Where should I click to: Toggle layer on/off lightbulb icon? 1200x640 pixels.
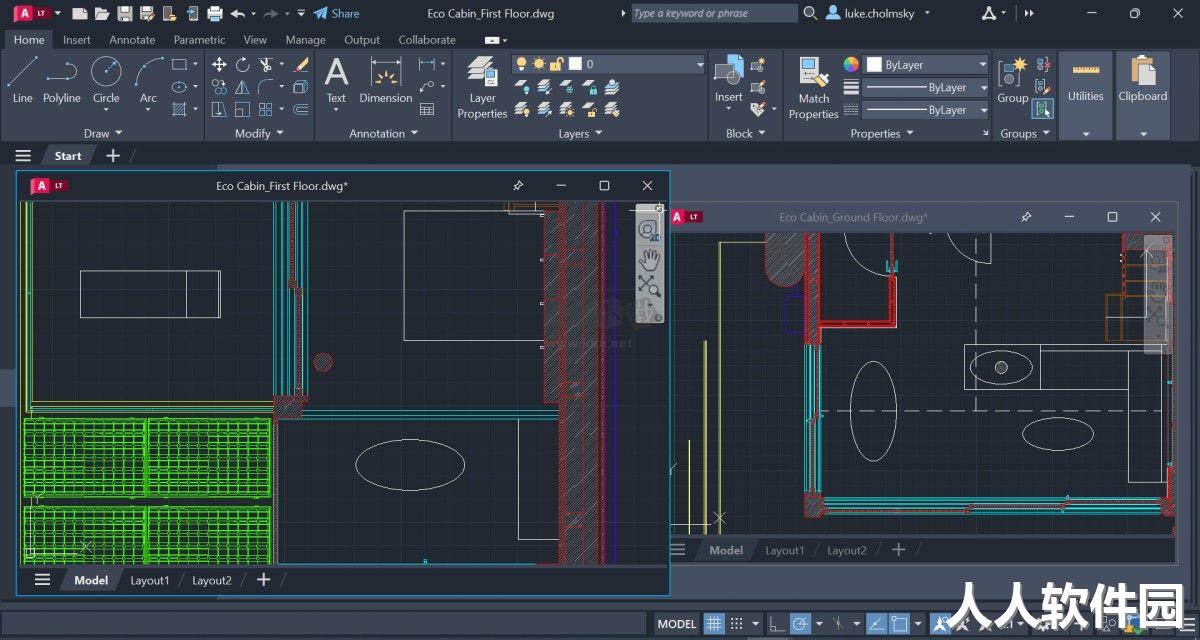522,64
